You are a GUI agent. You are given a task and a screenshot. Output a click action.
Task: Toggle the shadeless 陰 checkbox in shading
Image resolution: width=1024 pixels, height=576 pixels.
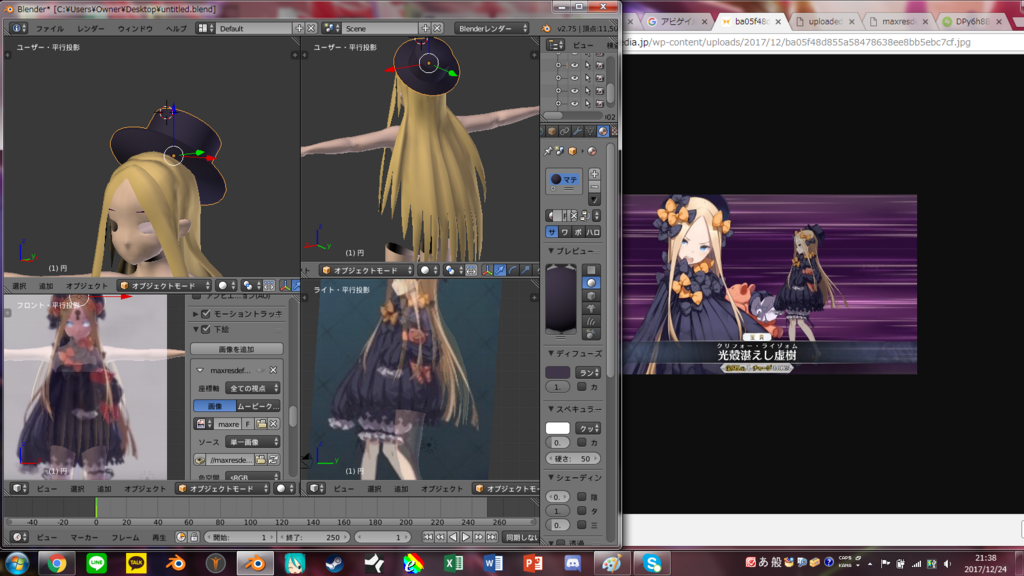coord(582,497)
